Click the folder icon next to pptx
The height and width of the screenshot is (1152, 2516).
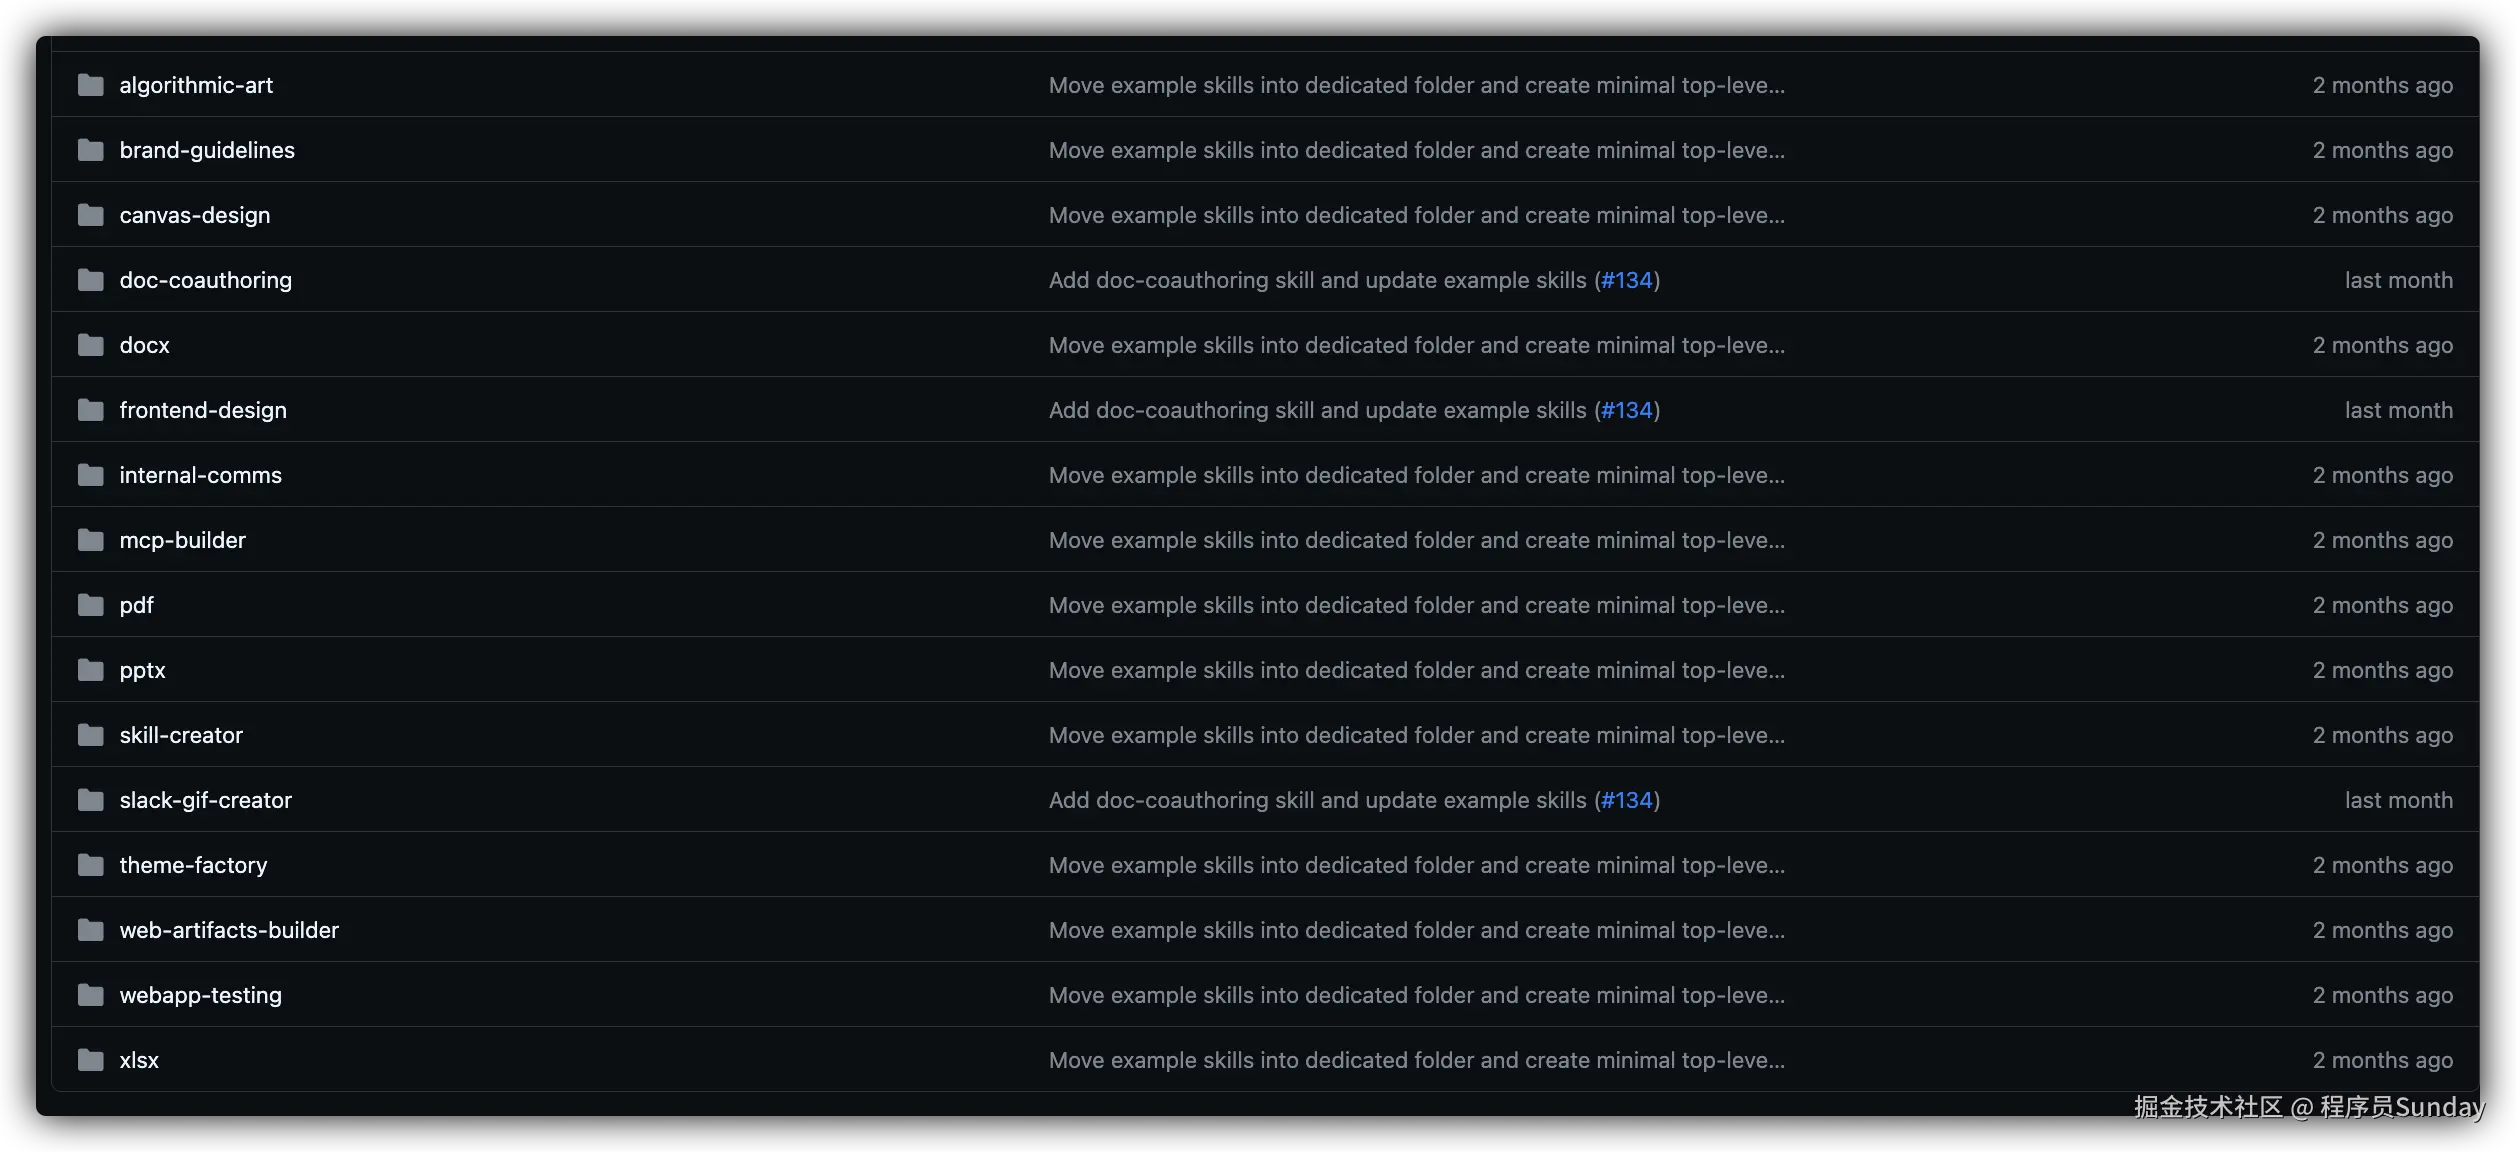pos(91,670)
